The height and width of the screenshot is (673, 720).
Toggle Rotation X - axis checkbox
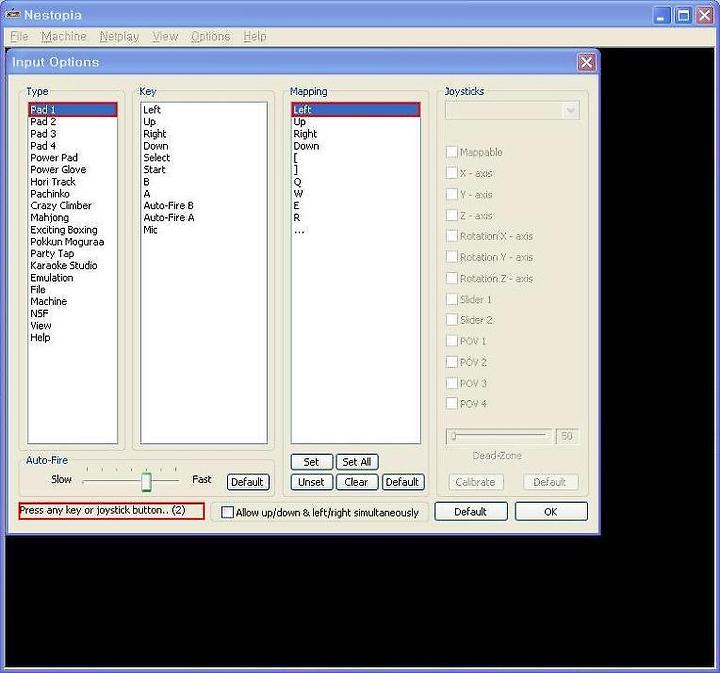tap(452, 236)
